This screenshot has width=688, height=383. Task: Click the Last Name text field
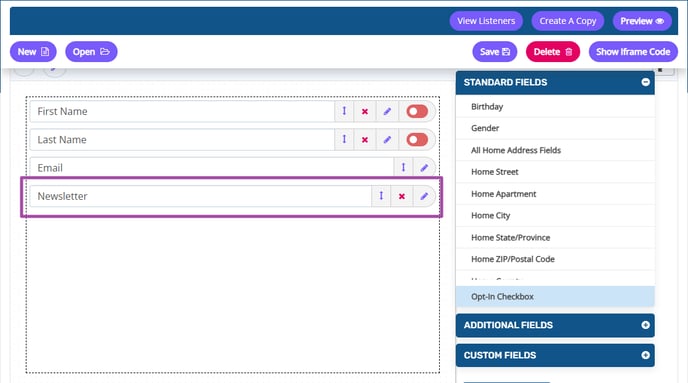[182, 140]
